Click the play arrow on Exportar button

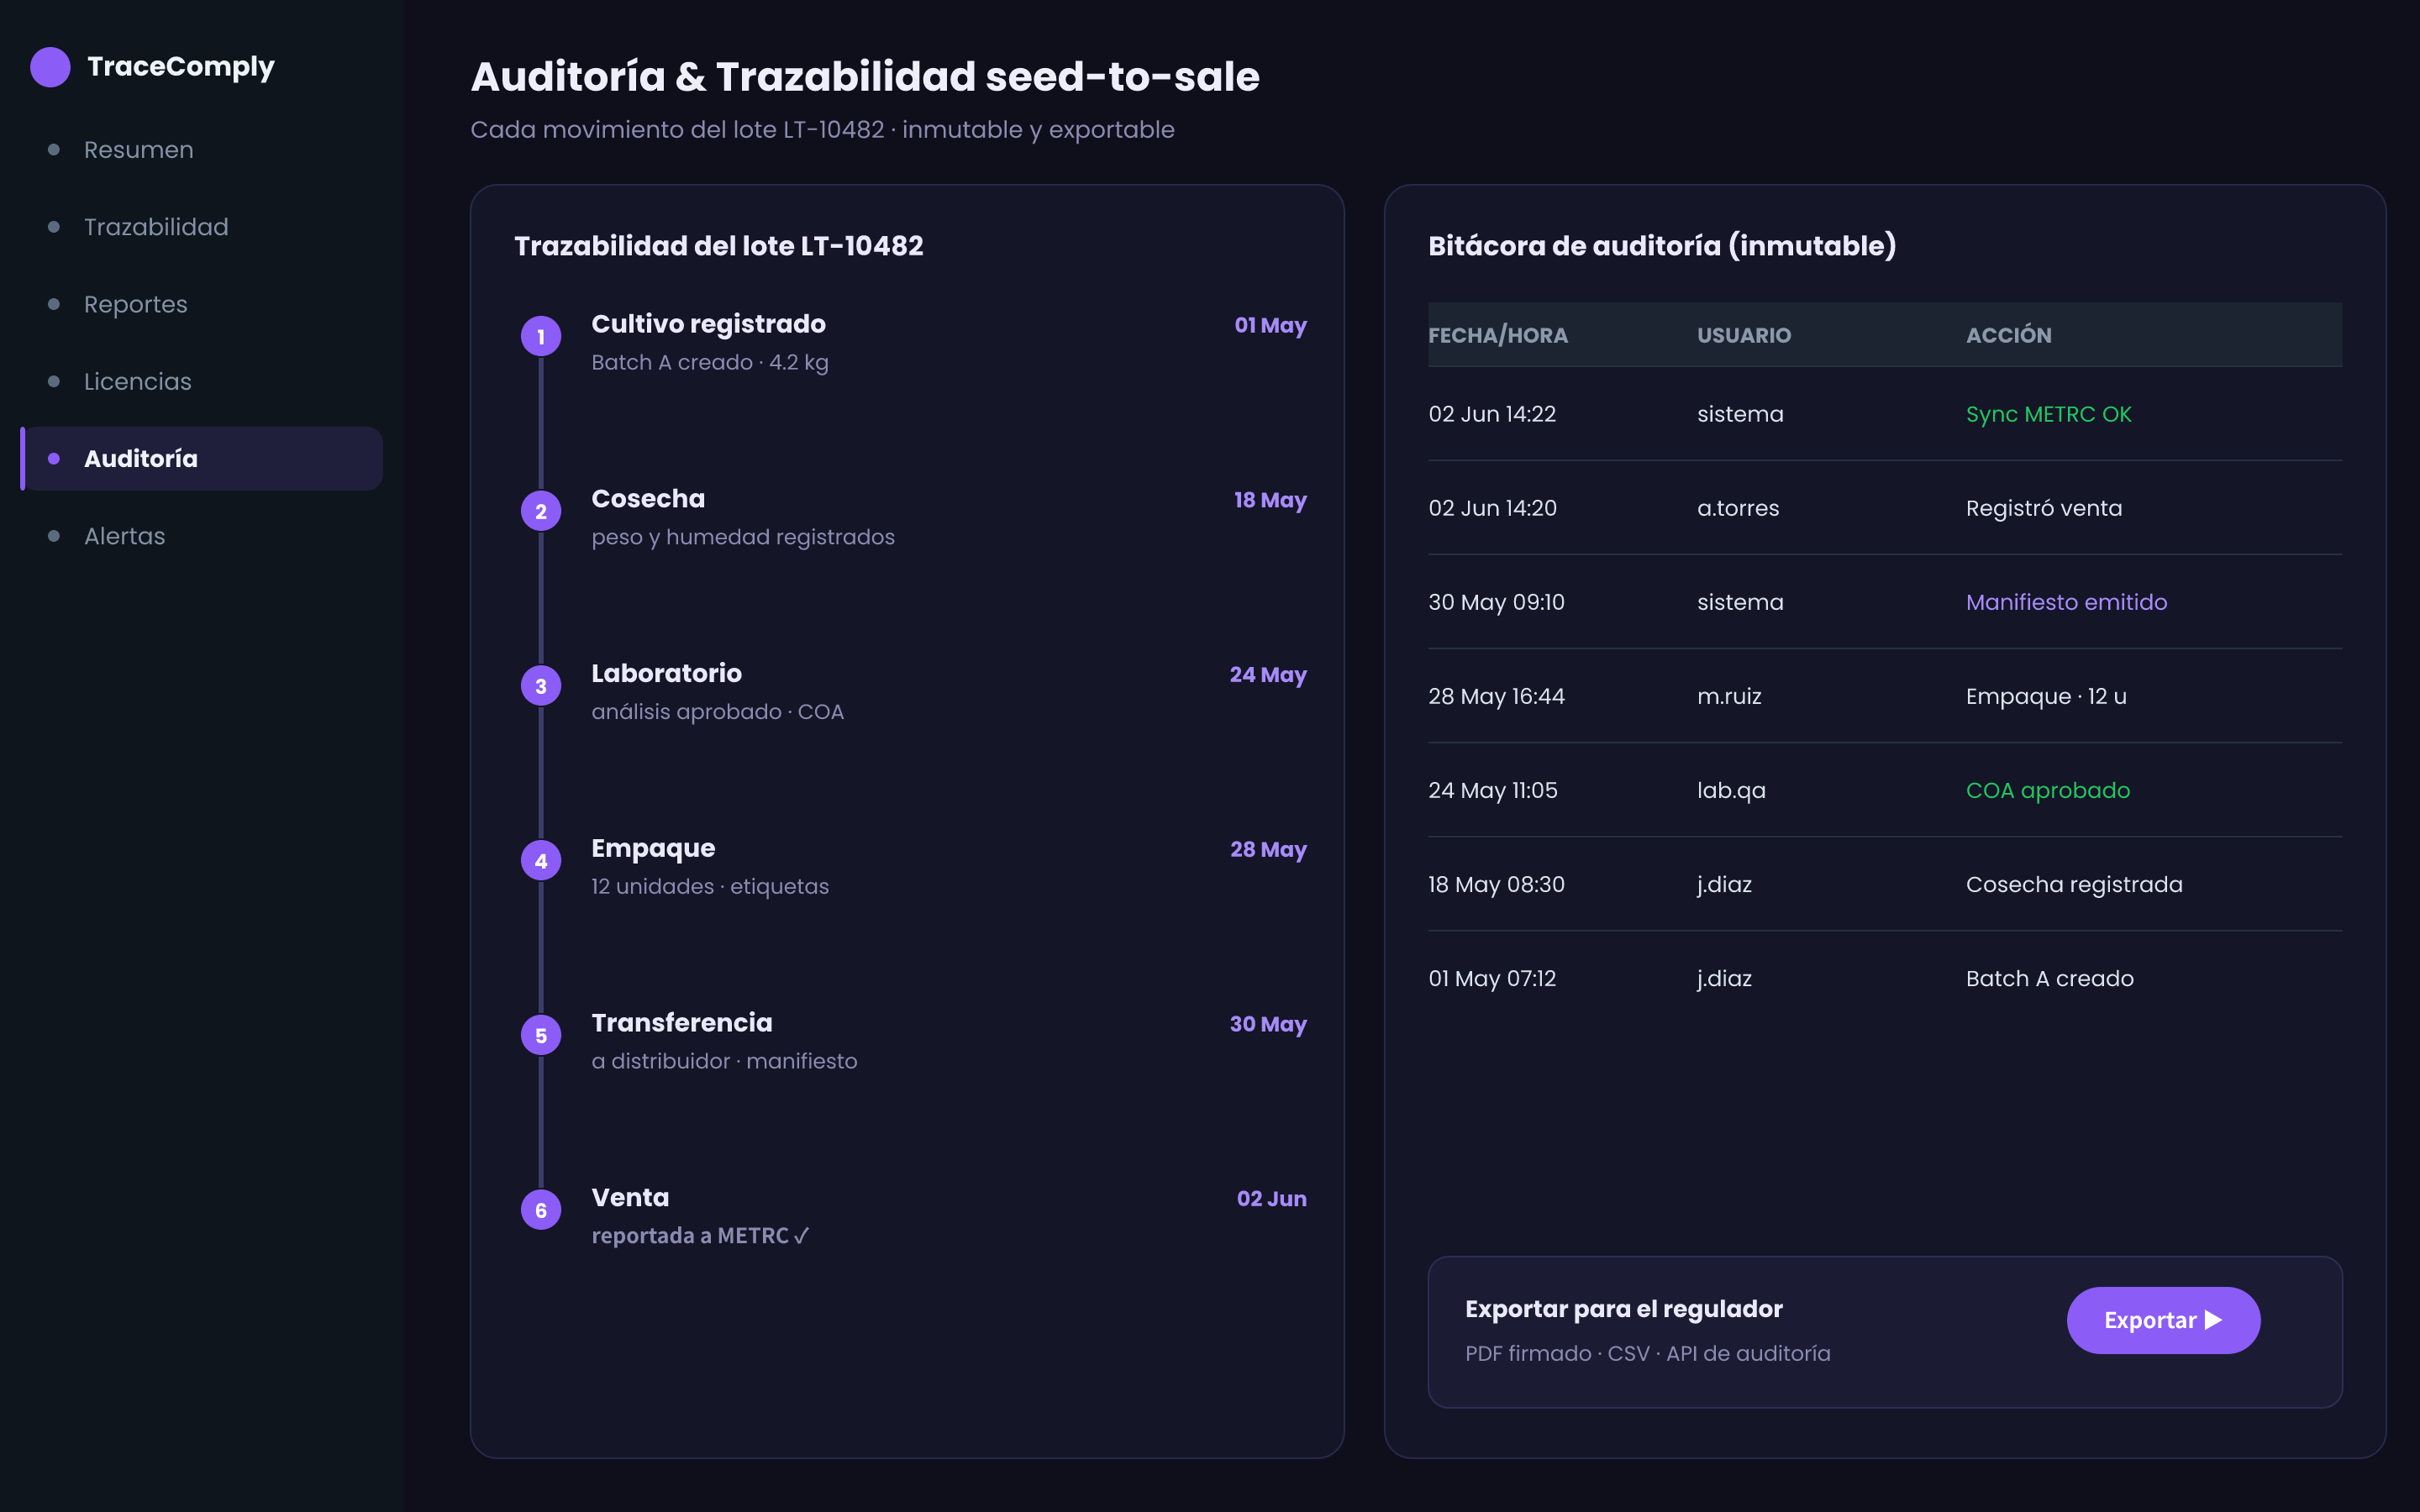[2214, 1320]
